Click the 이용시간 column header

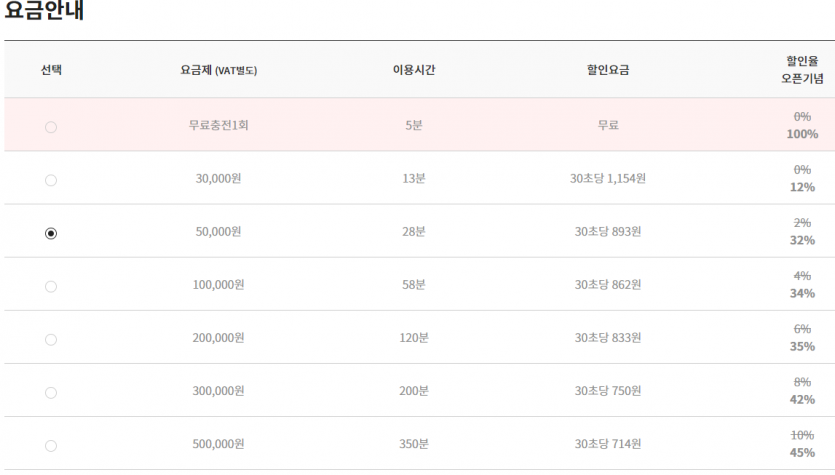point(414,70)
